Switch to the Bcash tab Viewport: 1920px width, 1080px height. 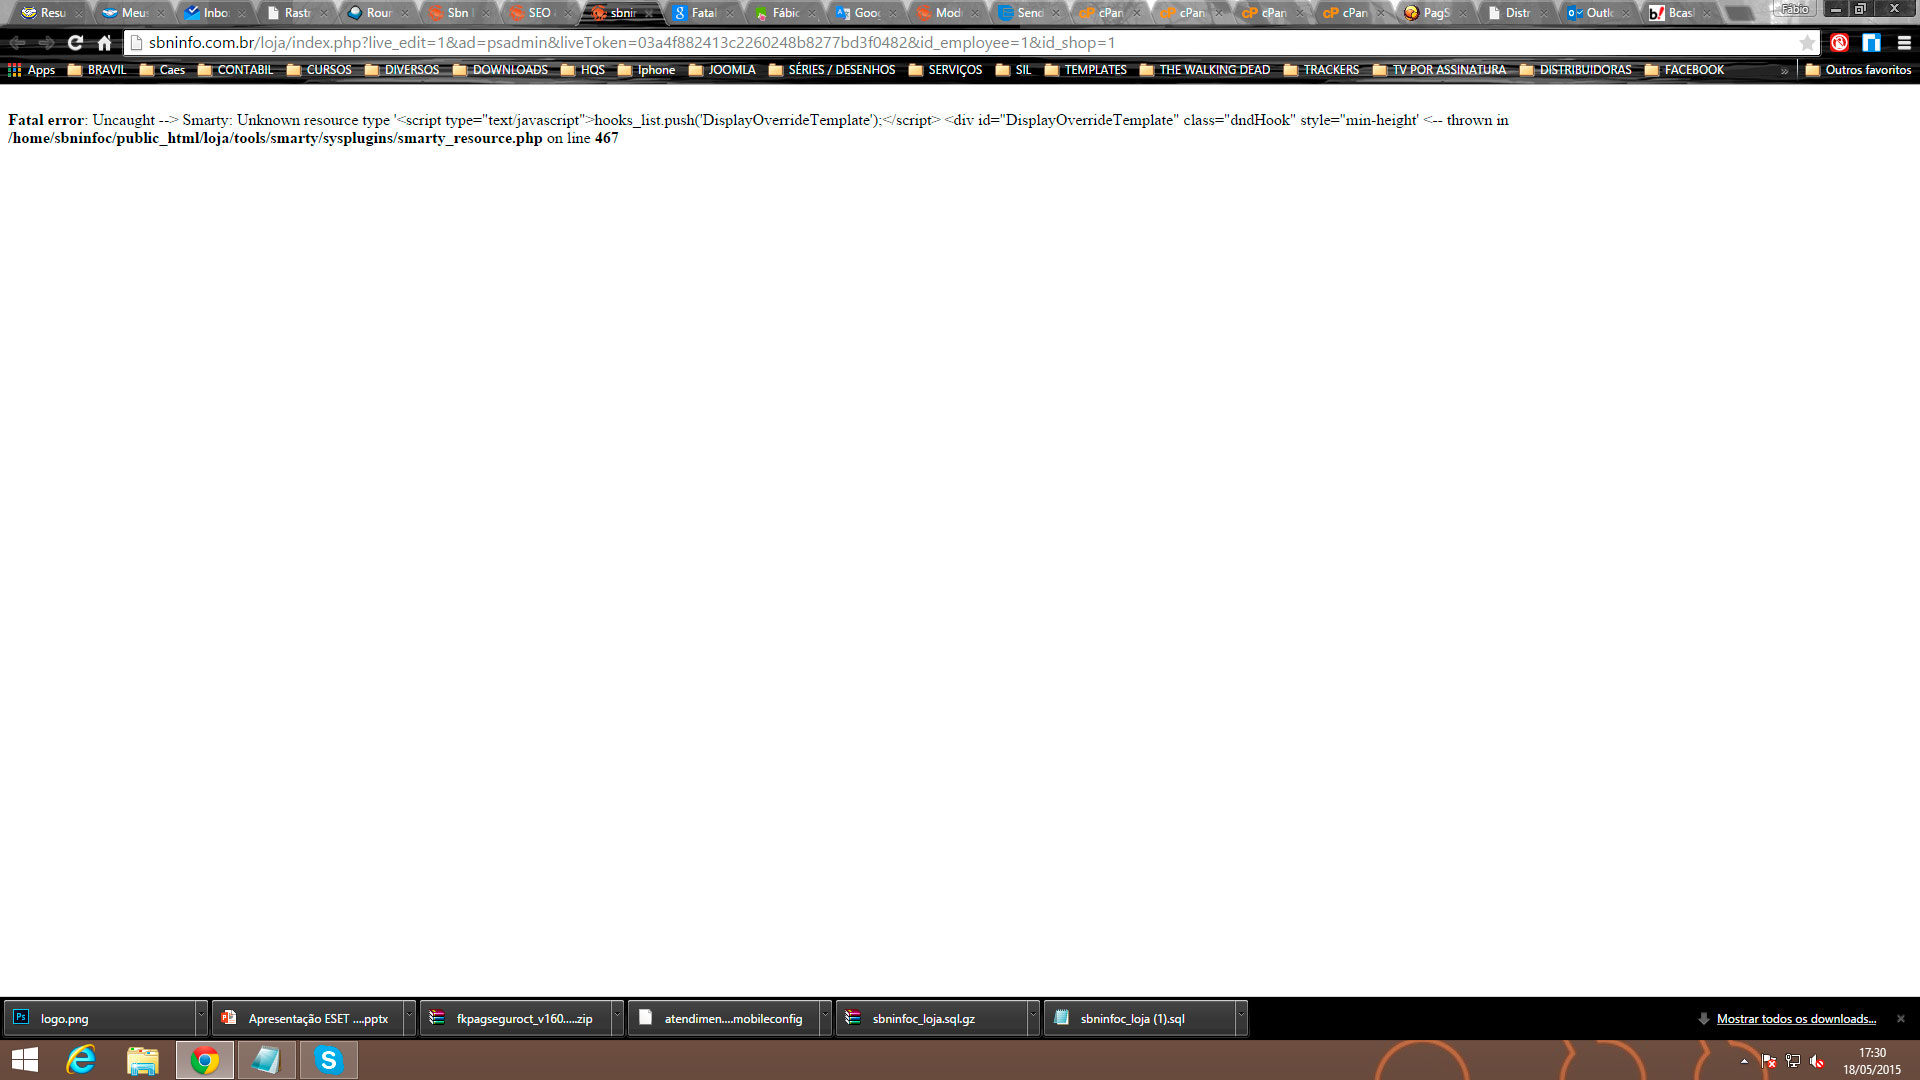pyautogui.click(x=1678, y=13)
